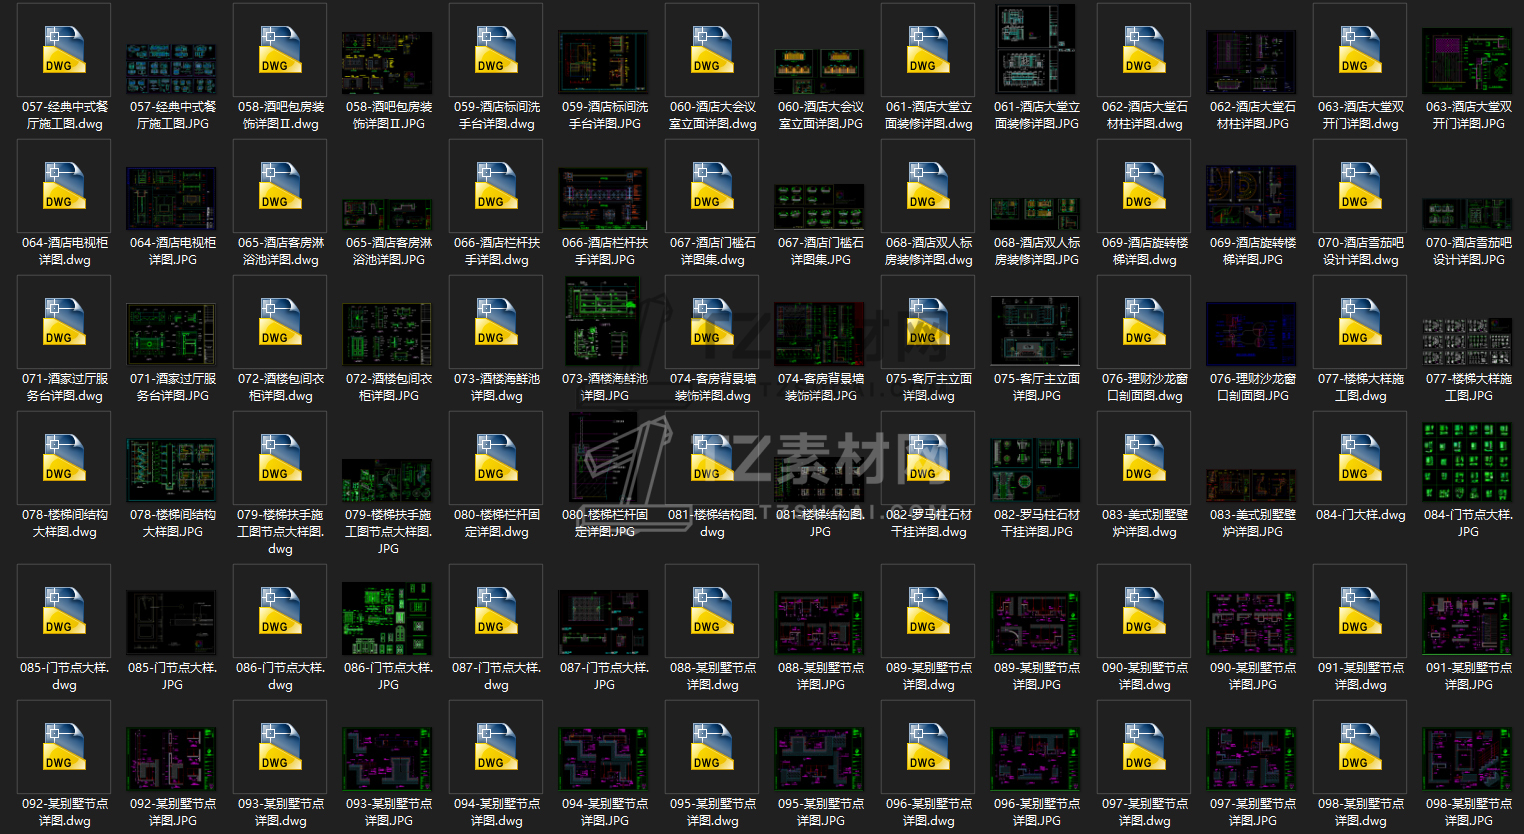This screenshot has height=834, width=1524.
Task: Highlight the 064-酒店电视柜详图.dwg file icon
Action: point(64,186)
